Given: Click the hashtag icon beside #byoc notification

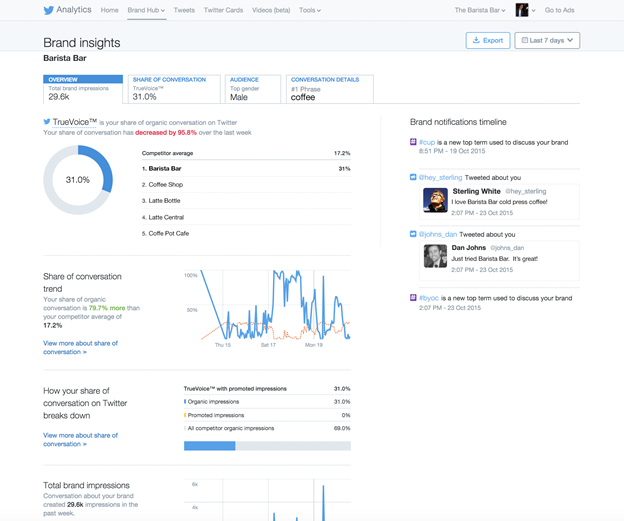Looking at the screenshot, I should pyautogui.click(x=413, y=298).
